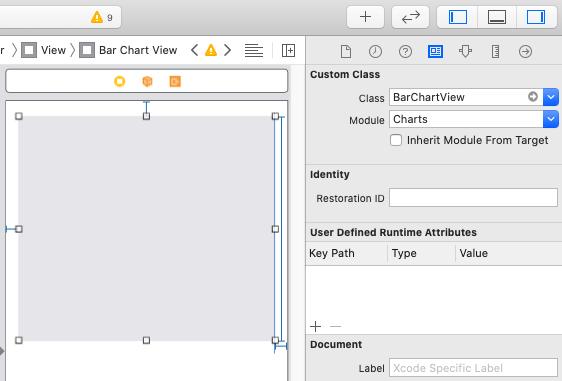This screenshot has width=562, height=381.
Task: Select the First Responder cube icon
Action: coord(147,81)
